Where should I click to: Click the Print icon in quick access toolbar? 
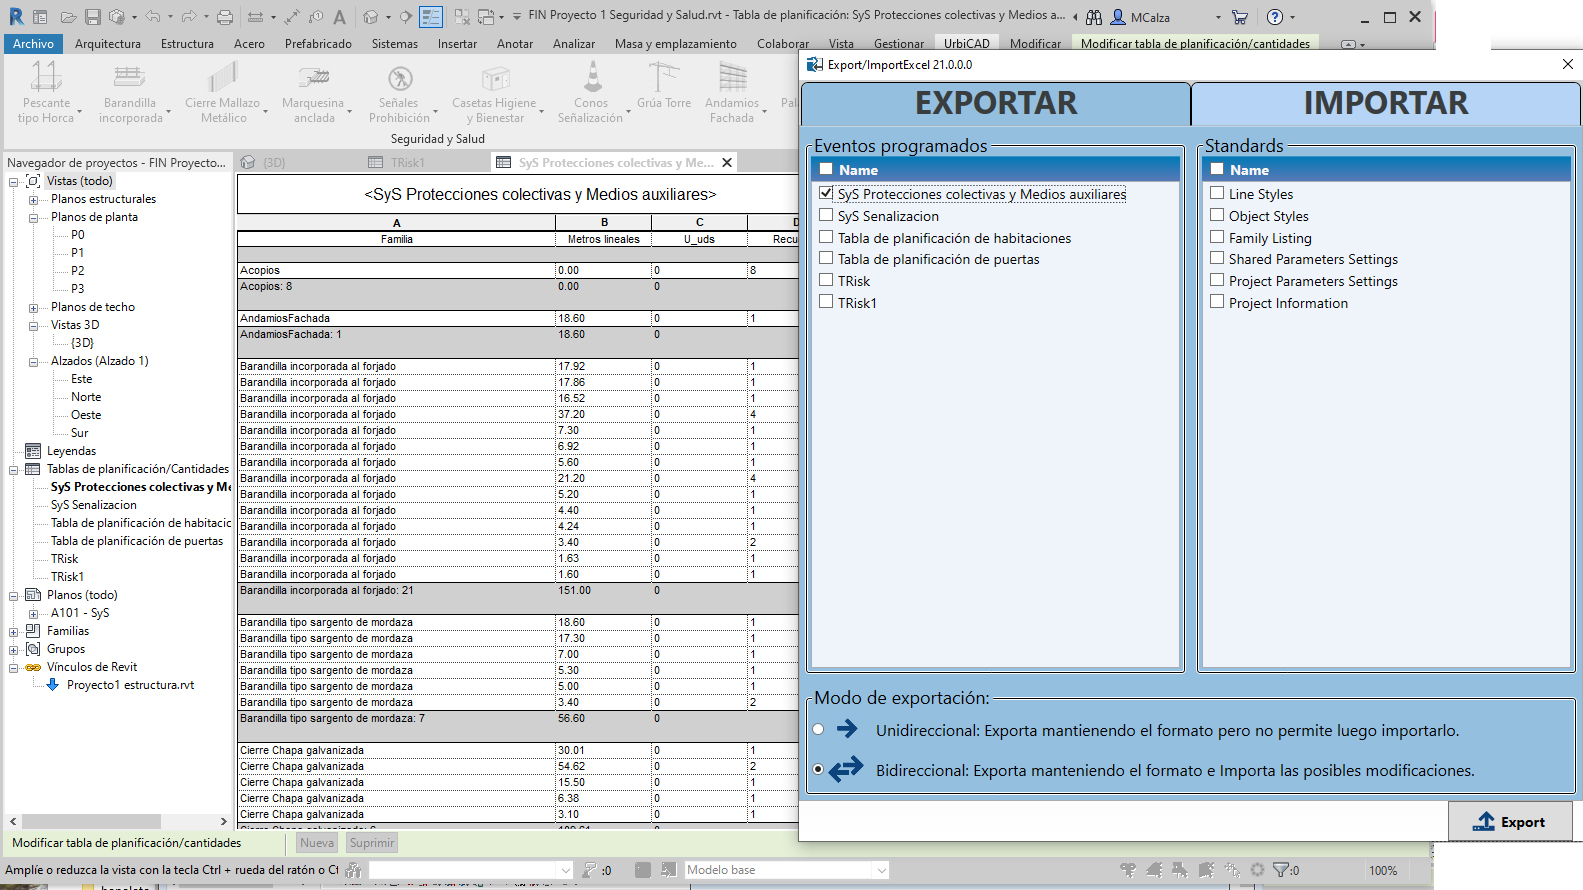pyautogui.click(x=225, y=17)
